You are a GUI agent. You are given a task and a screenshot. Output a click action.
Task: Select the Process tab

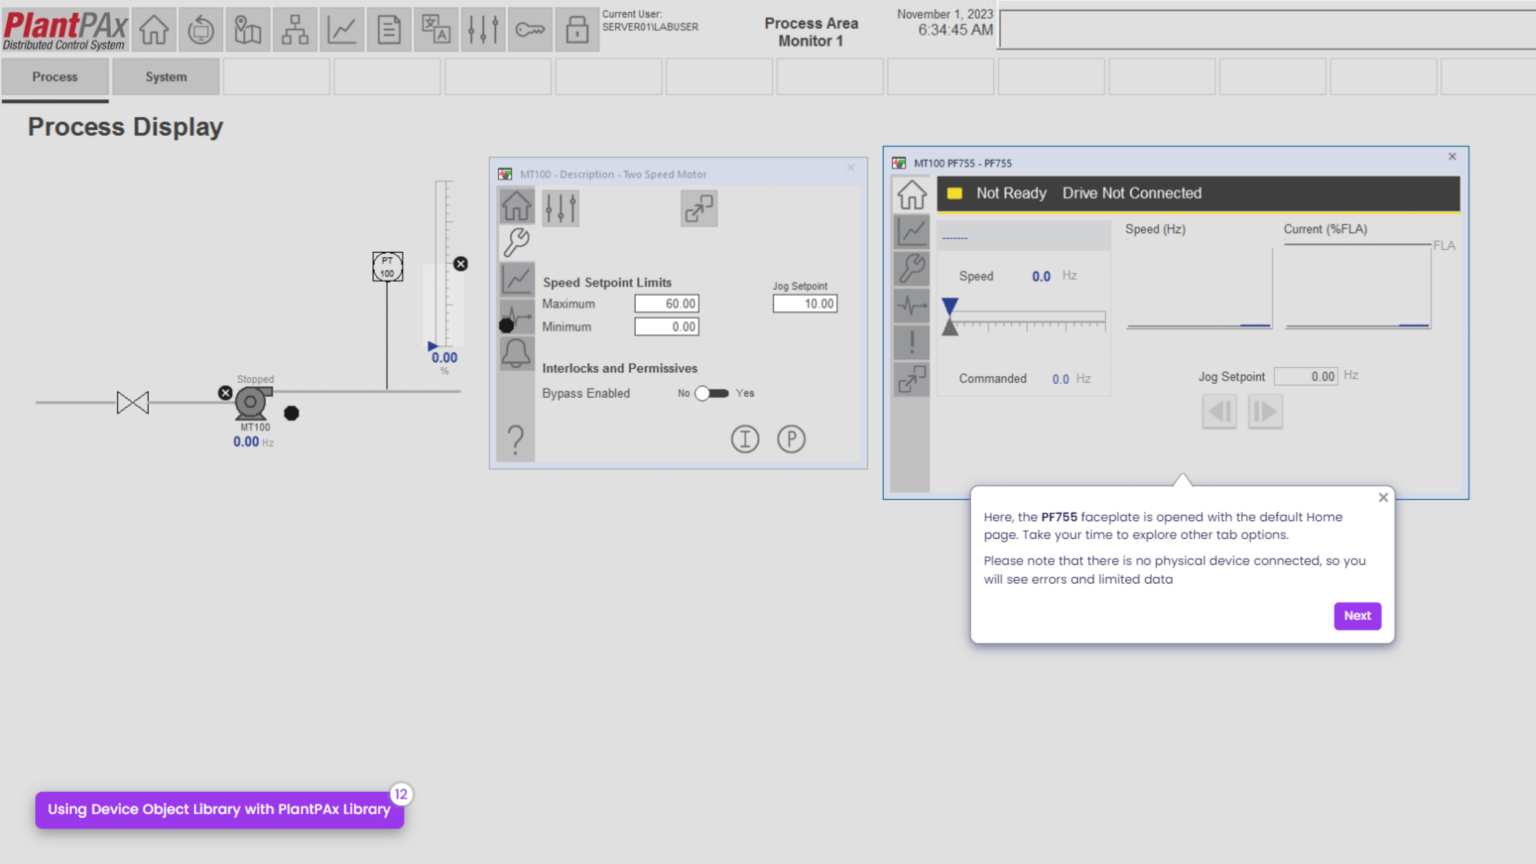(55, 76)
